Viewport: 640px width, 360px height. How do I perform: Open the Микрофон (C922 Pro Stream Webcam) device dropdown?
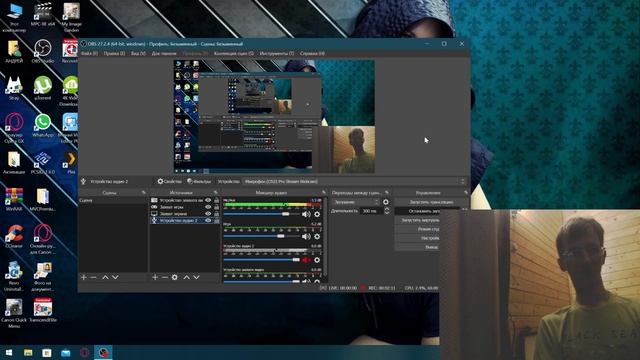[x=354, y=182]
